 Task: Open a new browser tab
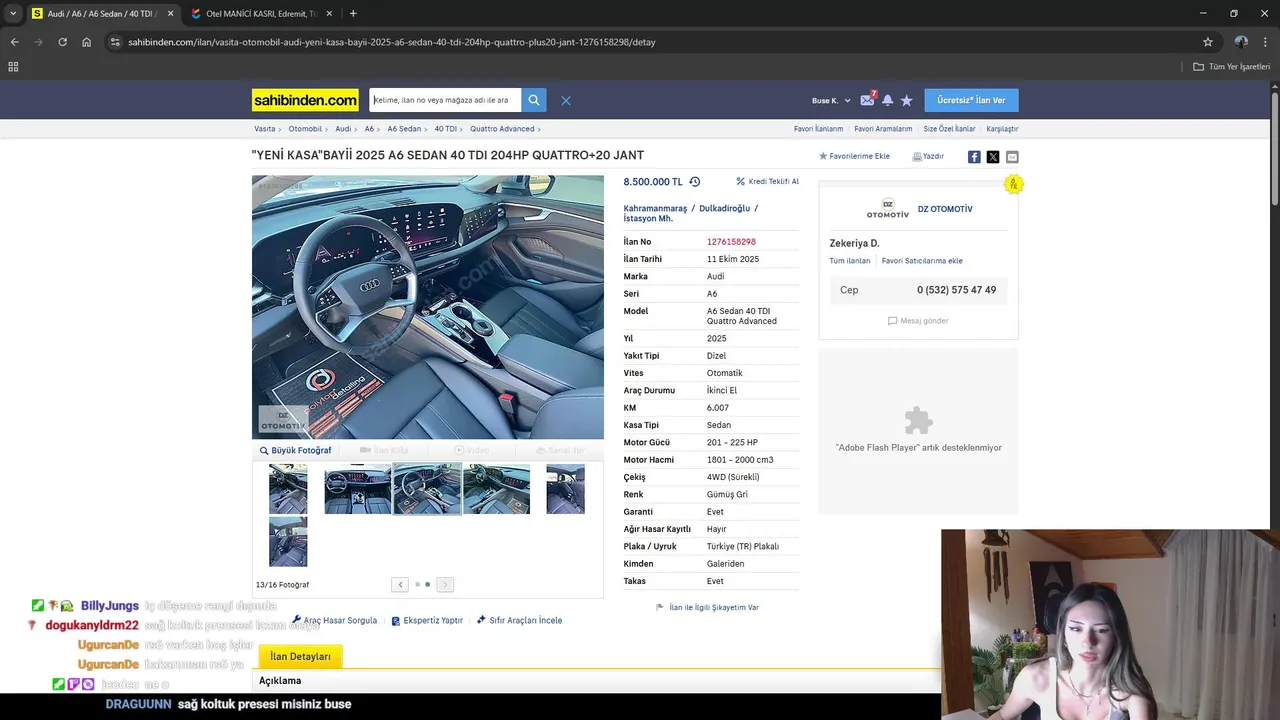pos(353,14)
